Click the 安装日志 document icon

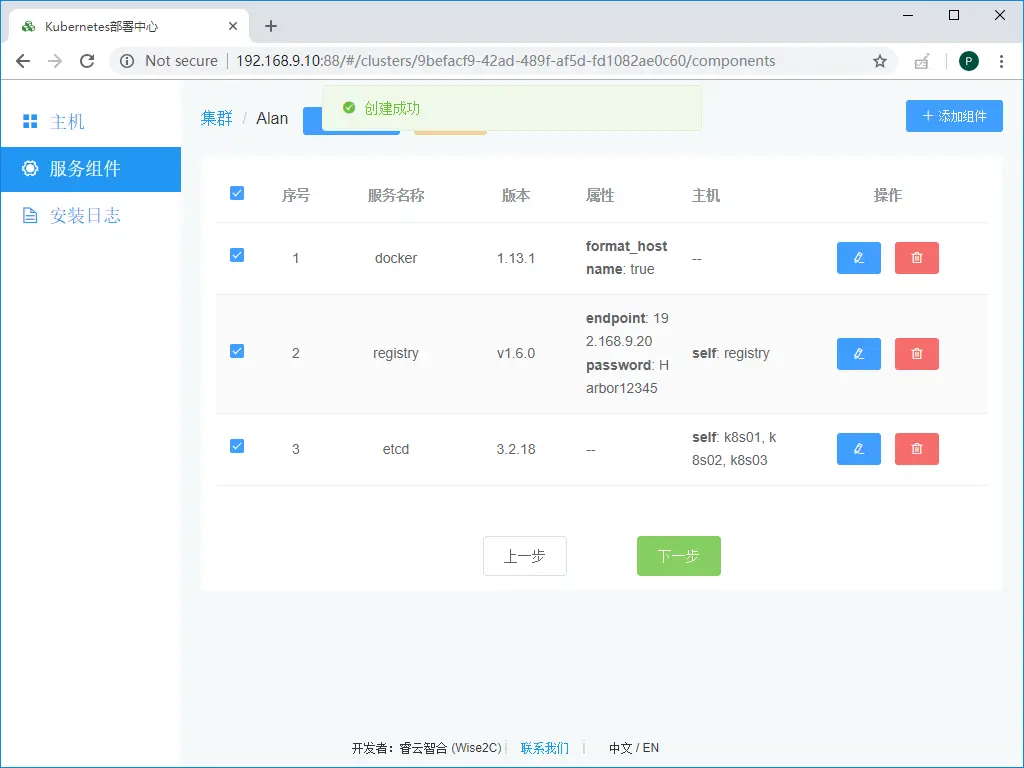click(x=30, y=216)
